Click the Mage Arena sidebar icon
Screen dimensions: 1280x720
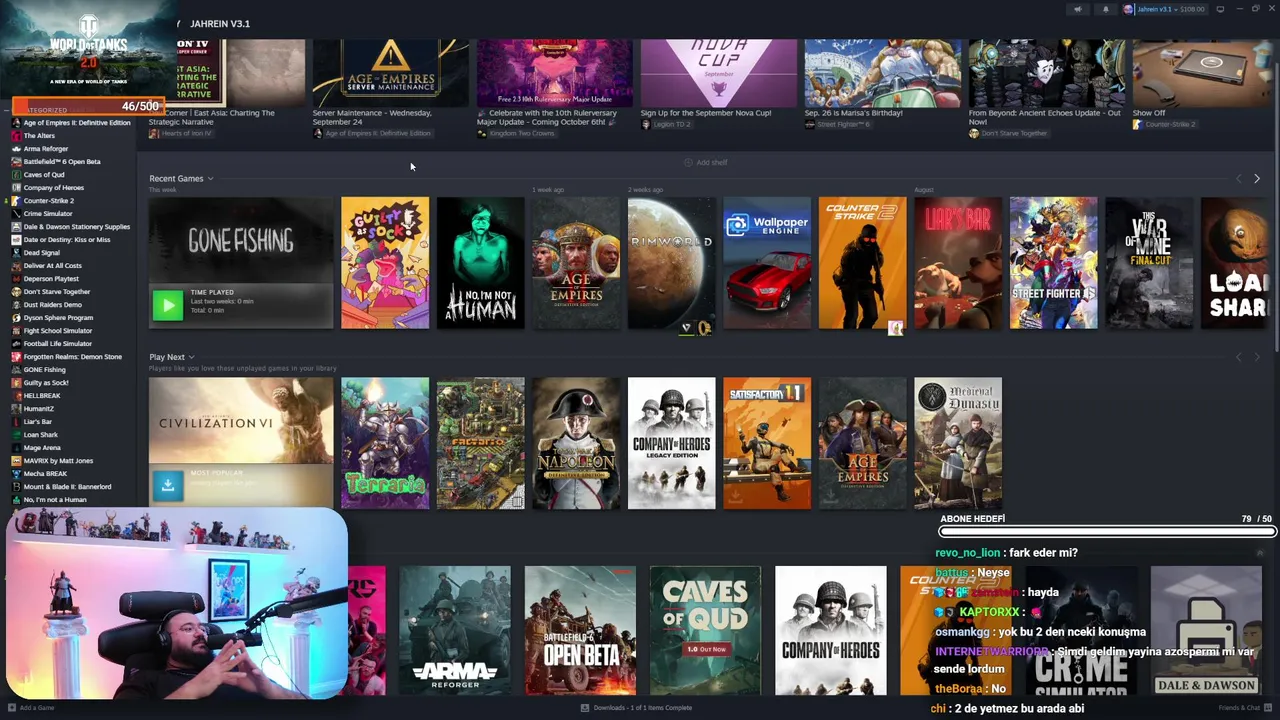pyautogui.click(x=16, y=448)
